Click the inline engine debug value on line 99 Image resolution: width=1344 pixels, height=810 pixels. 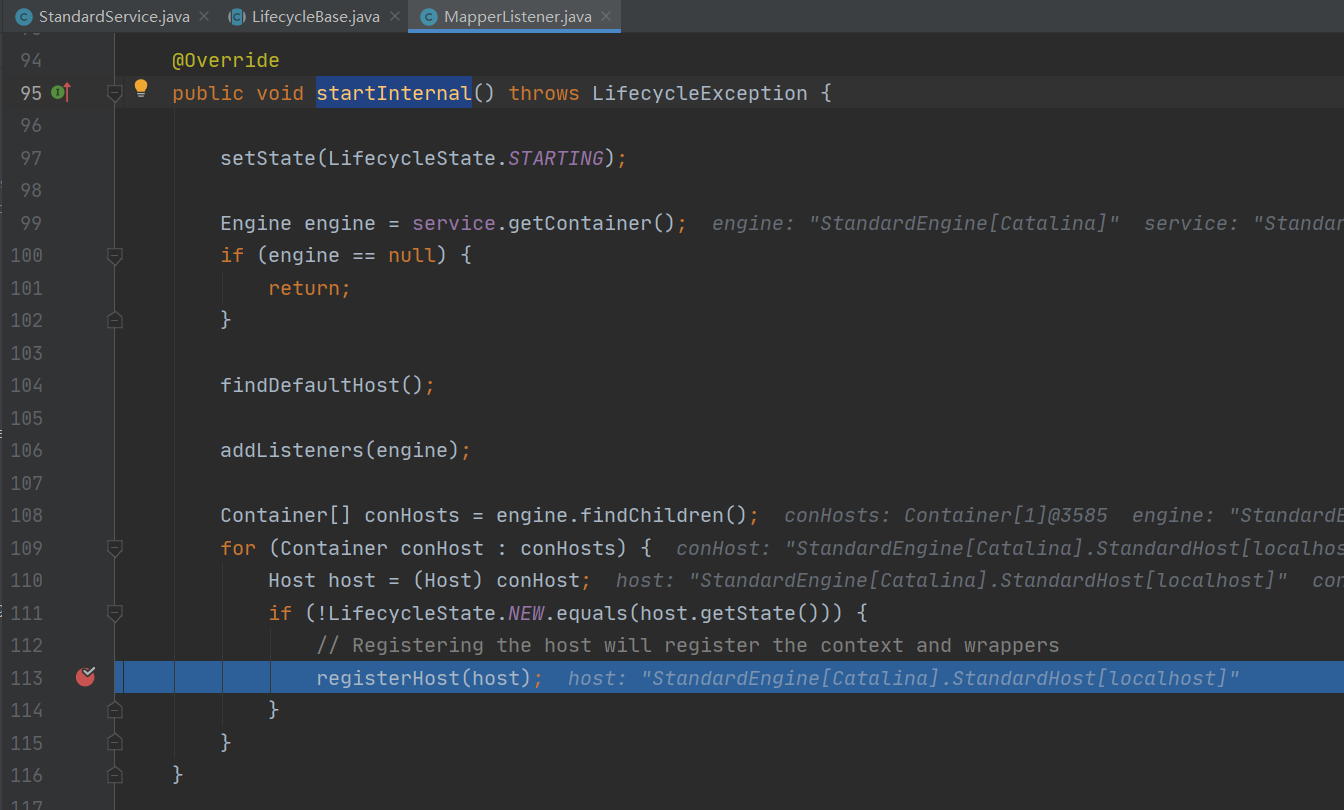916,223
